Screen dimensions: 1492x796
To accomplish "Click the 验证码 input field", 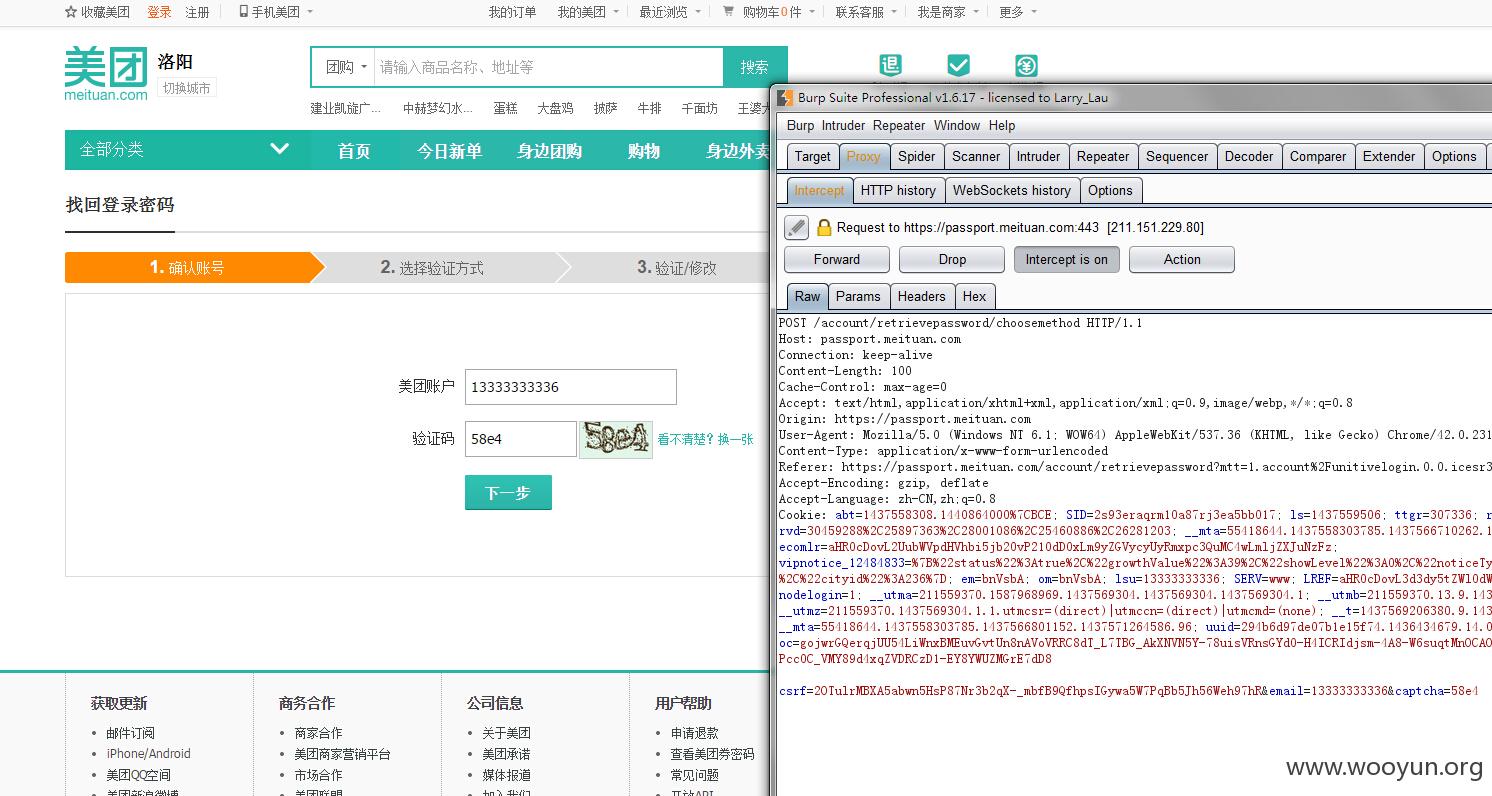I will tap(521, 439).
